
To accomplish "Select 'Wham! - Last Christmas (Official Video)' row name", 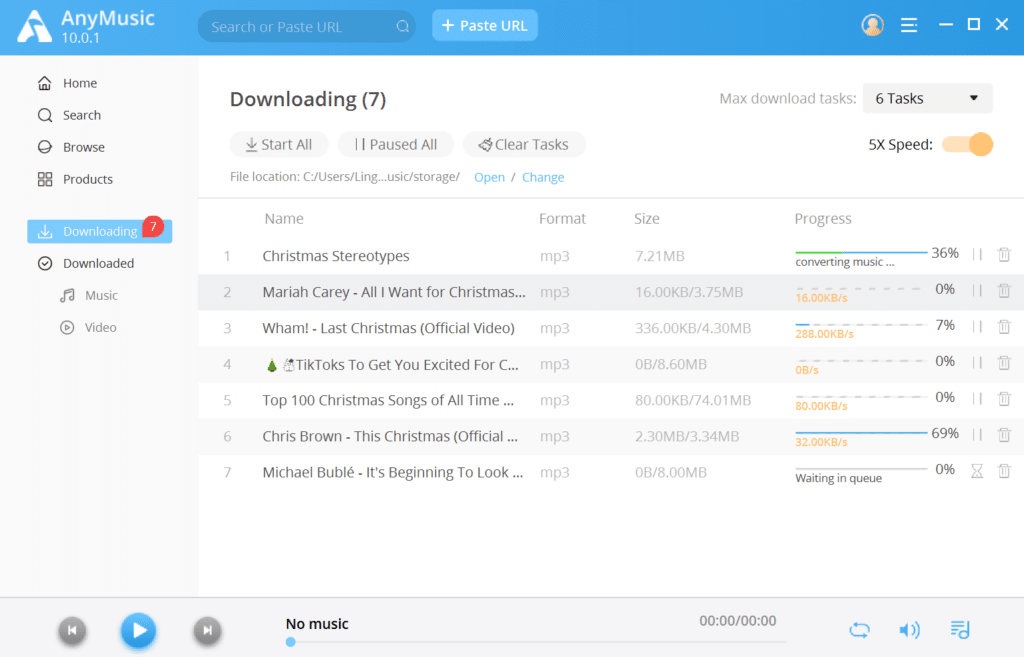I will (388, 328).
